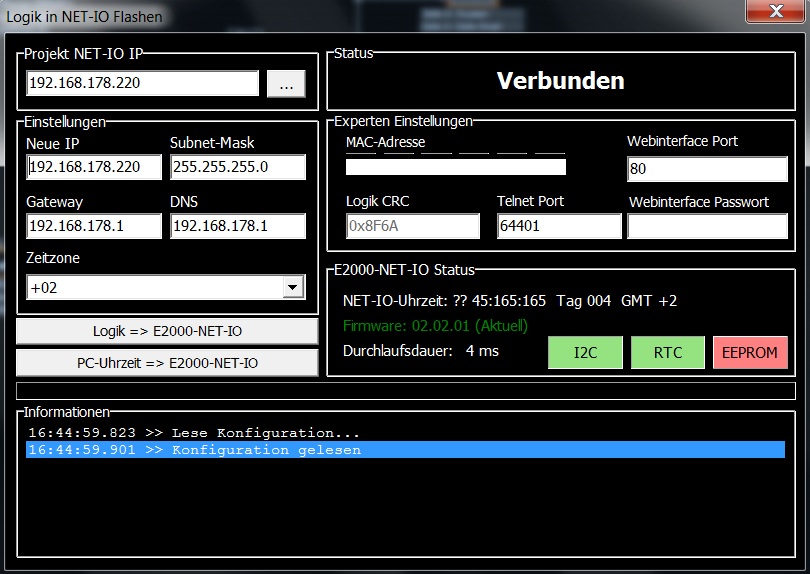Click the green I2C status indicator
Viewport: 810px width, 574px height.
[585, 352]
